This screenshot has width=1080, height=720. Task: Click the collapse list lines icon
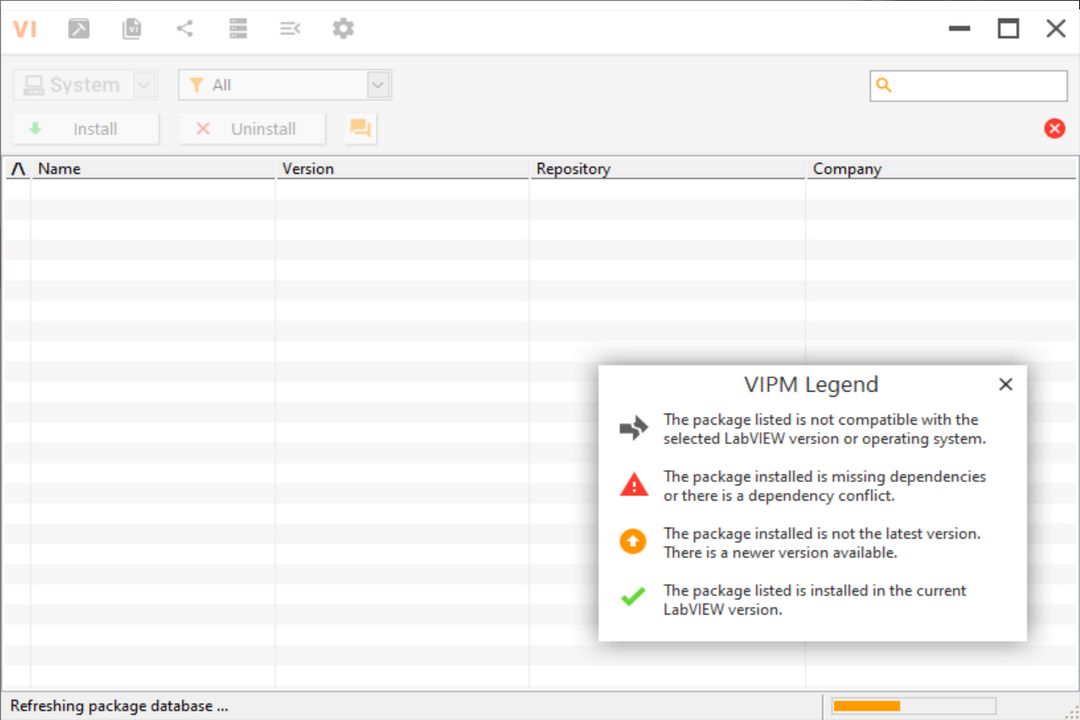click(x=290, y=29)
